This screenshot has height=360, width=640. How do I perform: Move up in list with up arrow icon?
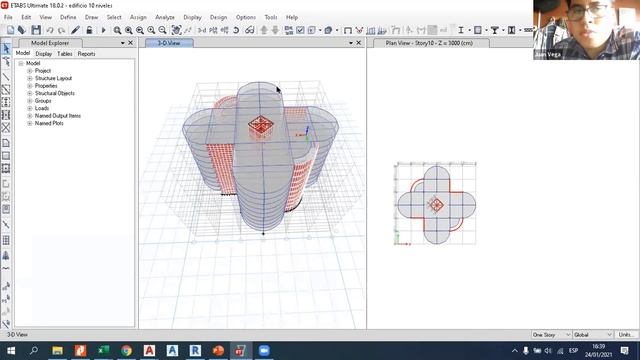pyautogui.click(x=264, y=30)
